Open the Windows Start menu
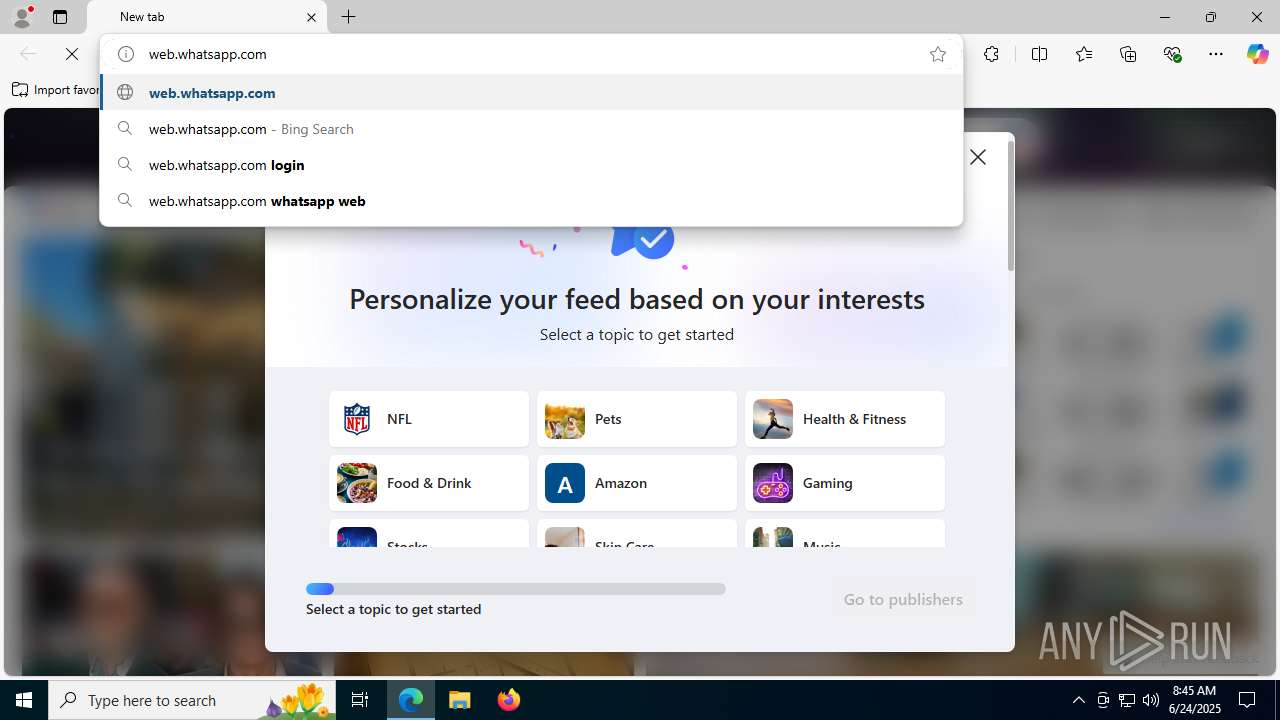1280x720 pixels. tap(24, 700)
